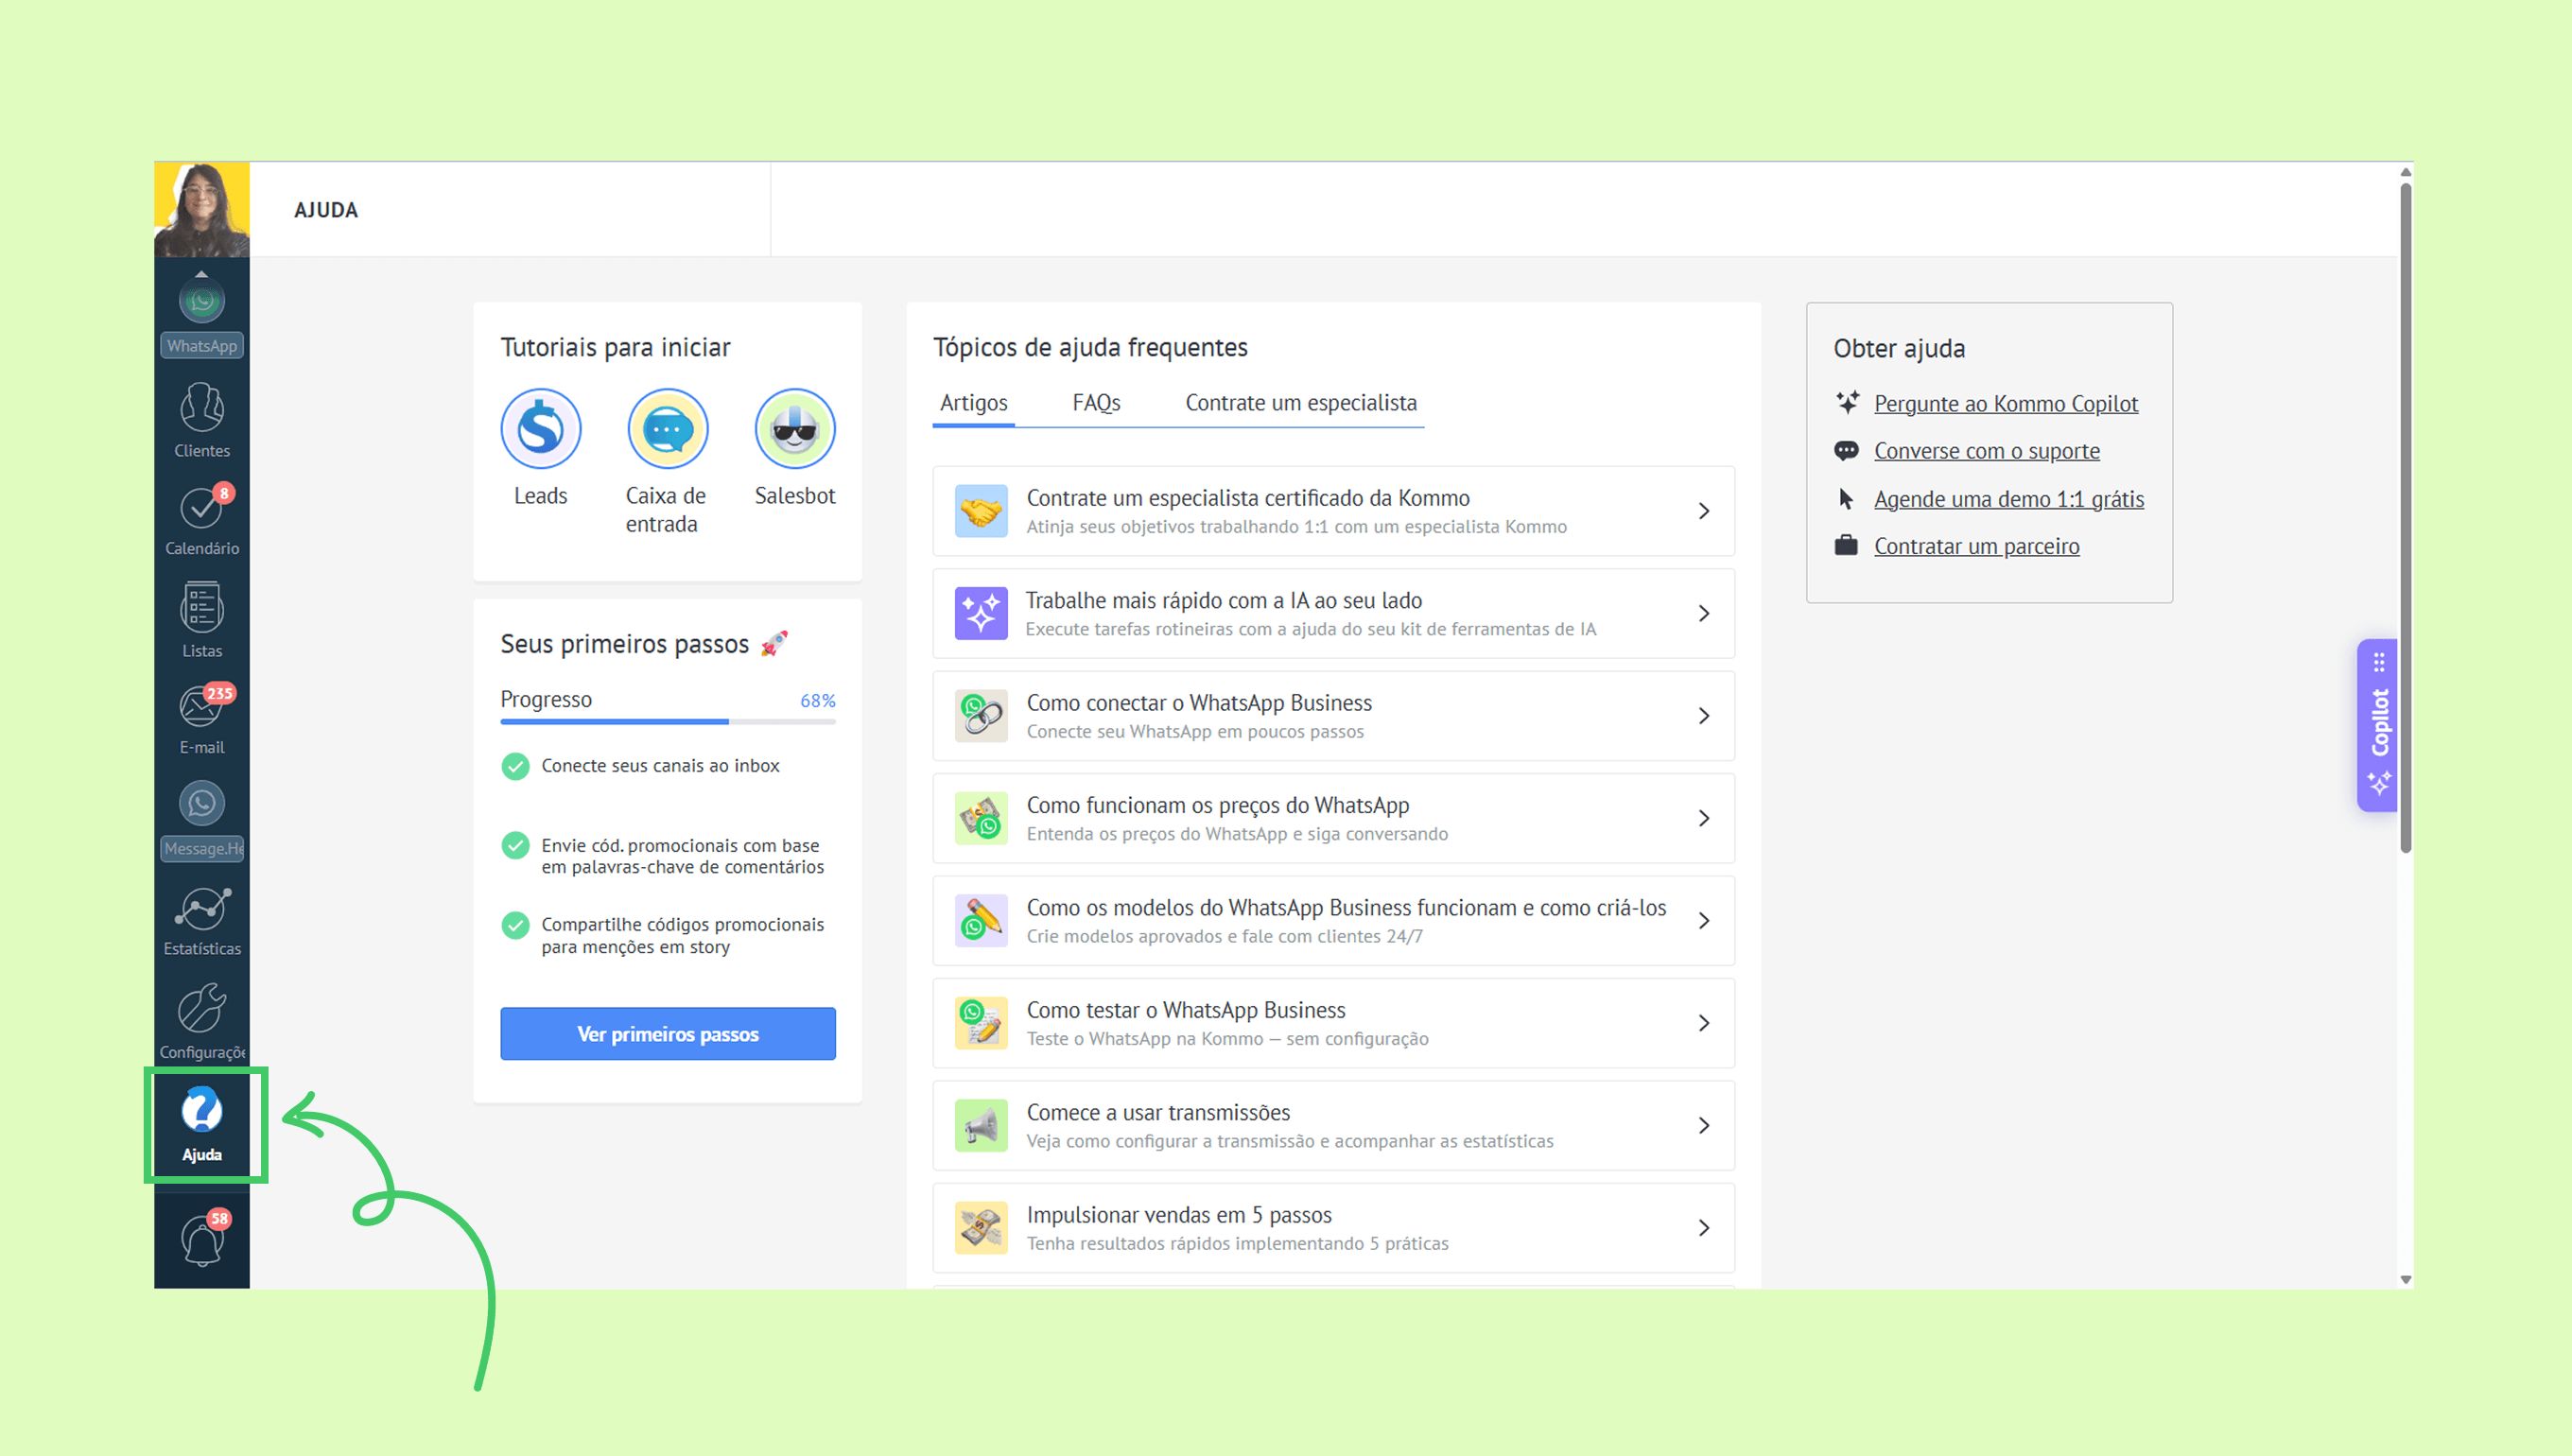Switch to 'Contrate um especialista' tab
The width and height of the screenshot is (2572, 1456).
[x=1300, y=403]
